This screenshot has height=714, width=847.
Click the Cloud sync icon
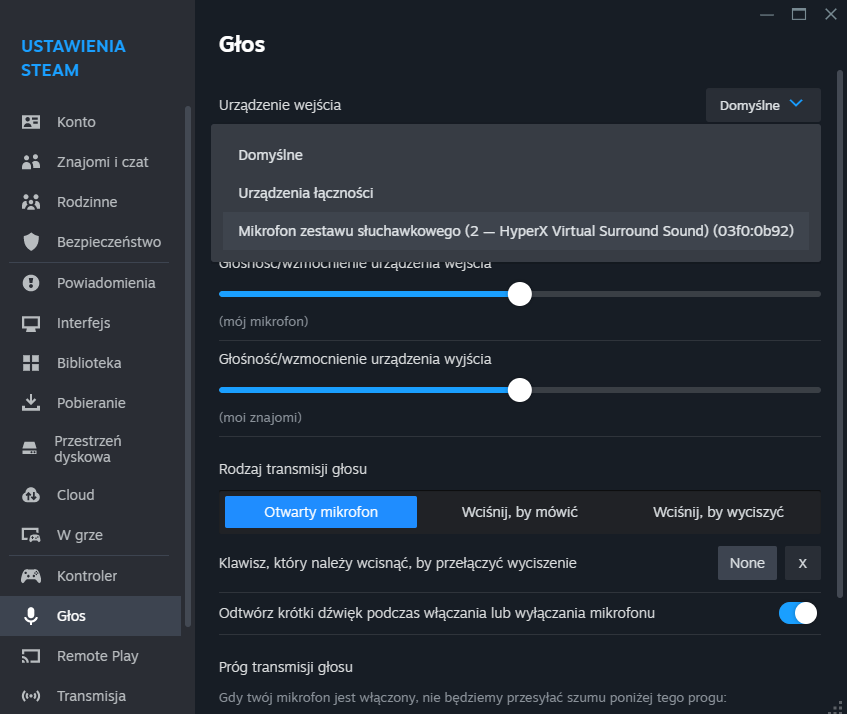coord(31,495)
